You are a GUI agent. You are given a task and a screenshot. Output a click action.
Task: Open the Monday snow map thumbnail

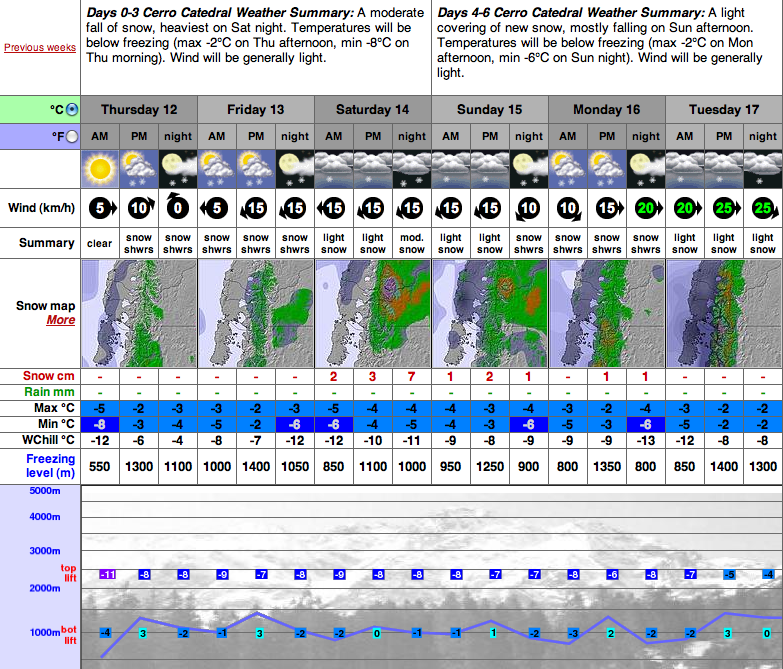click(607, 314)
